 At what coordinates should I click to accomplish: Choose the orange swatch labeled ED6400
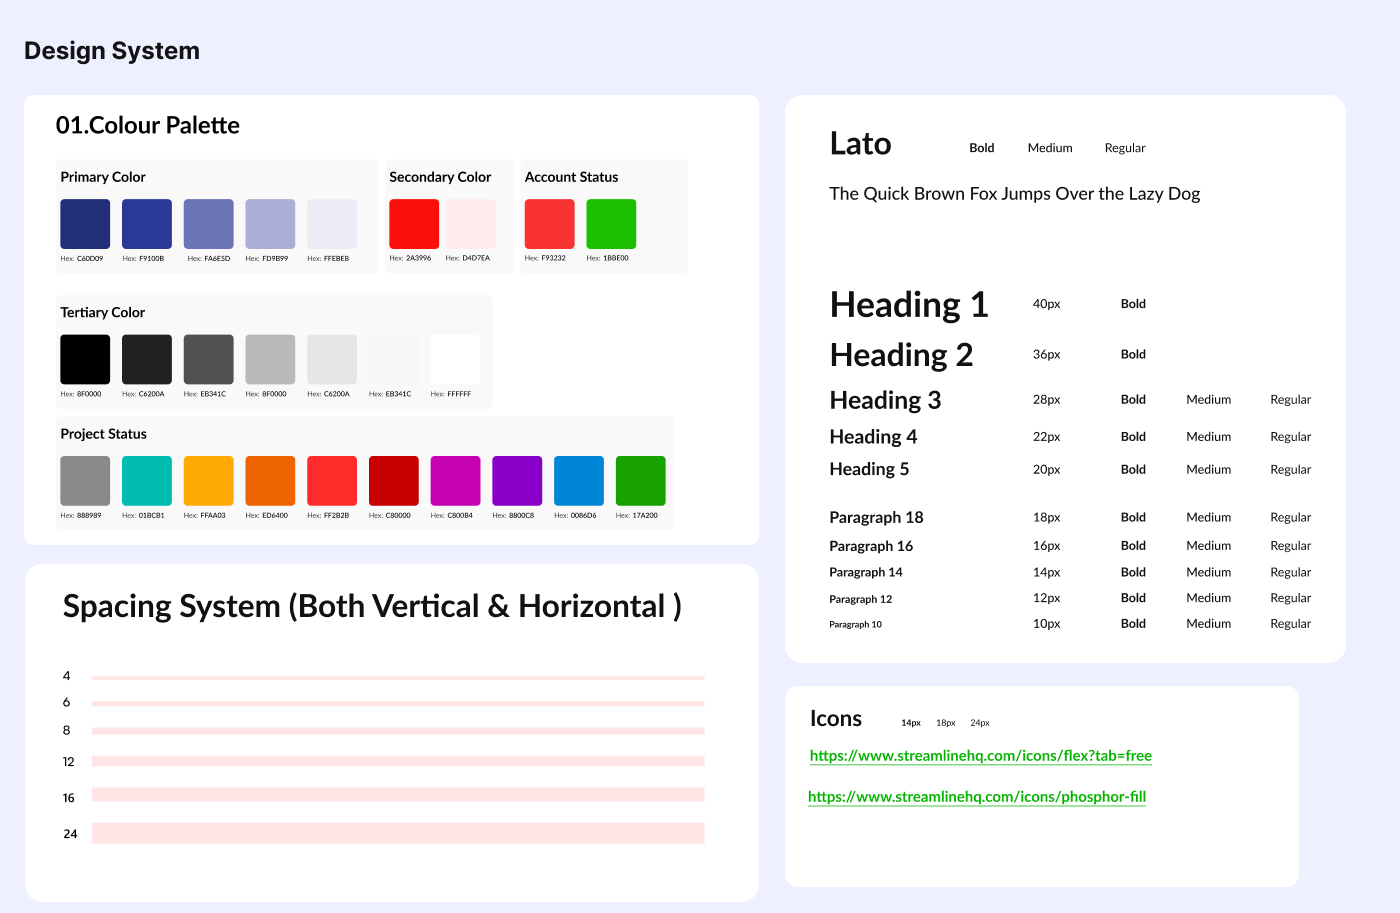(270, 481)
